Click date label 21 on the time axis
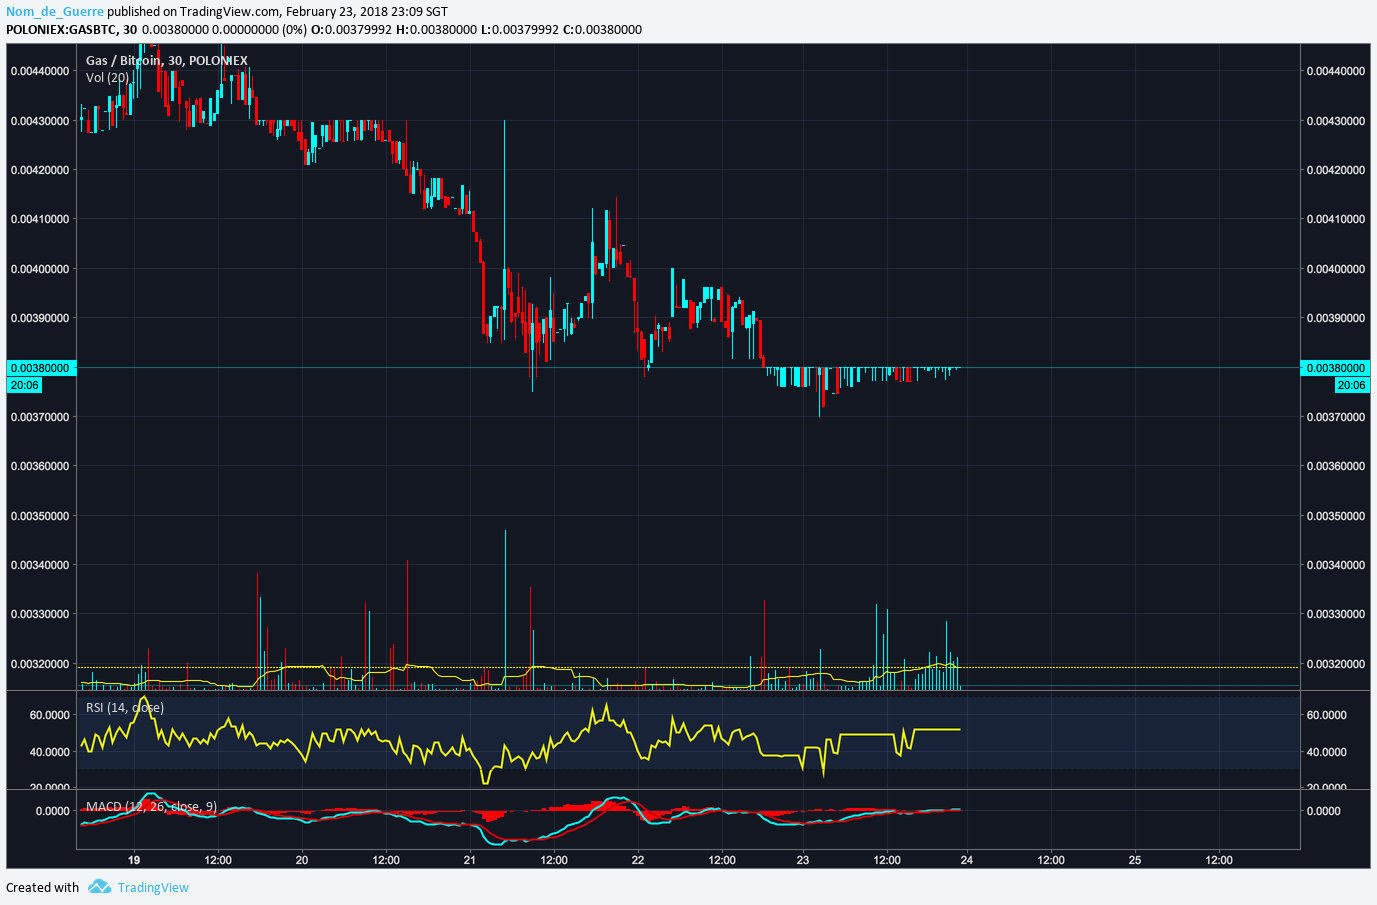This screenshot has height=905, width=1377. [470, 860]
